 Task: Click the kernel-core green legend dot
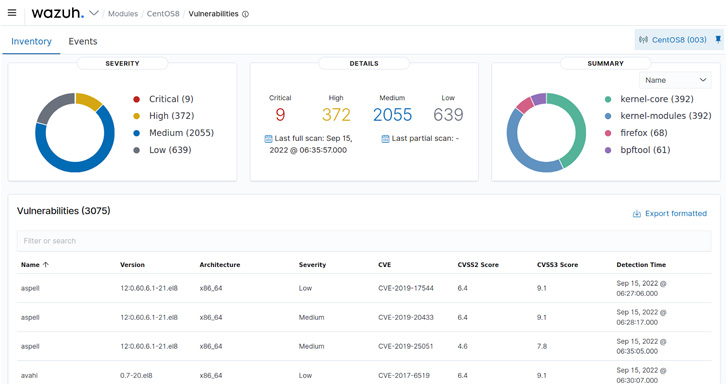pos(608,99)
